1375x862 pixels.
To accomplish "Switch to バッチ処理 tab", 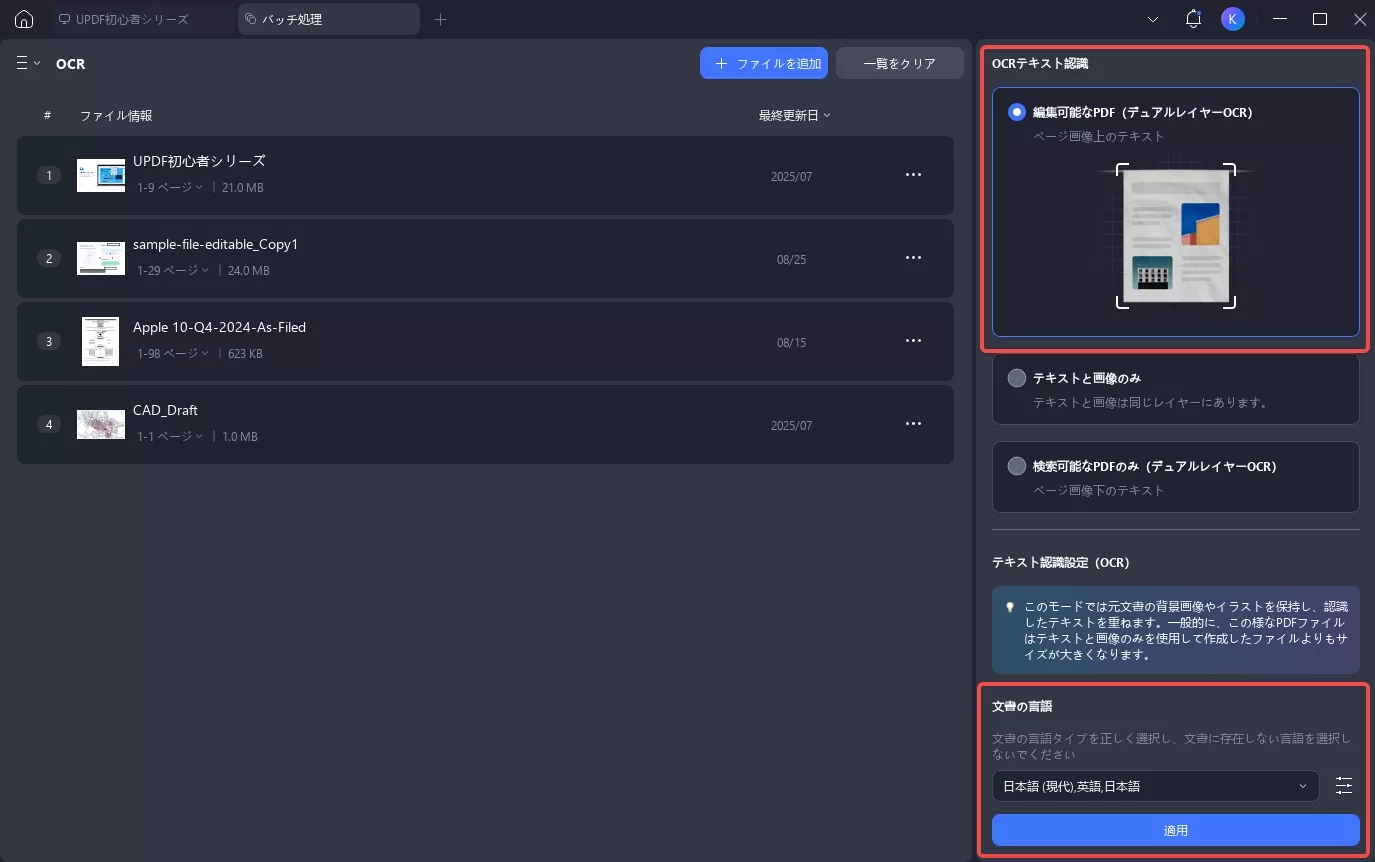I will click(328, 19).
